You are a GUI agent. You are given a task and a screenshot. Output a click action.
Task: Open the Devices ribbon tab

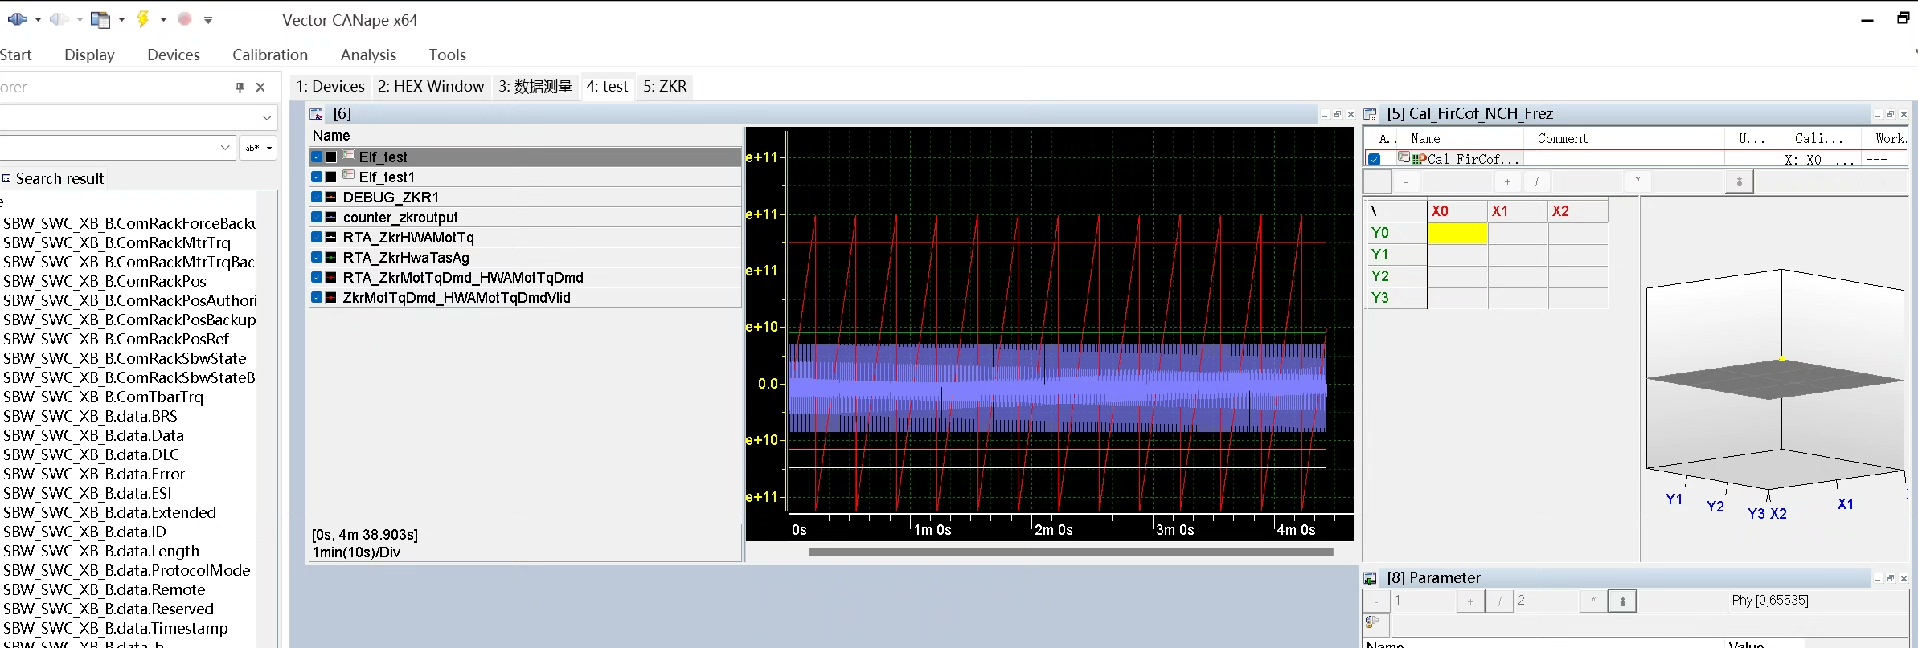coord(174,55)
